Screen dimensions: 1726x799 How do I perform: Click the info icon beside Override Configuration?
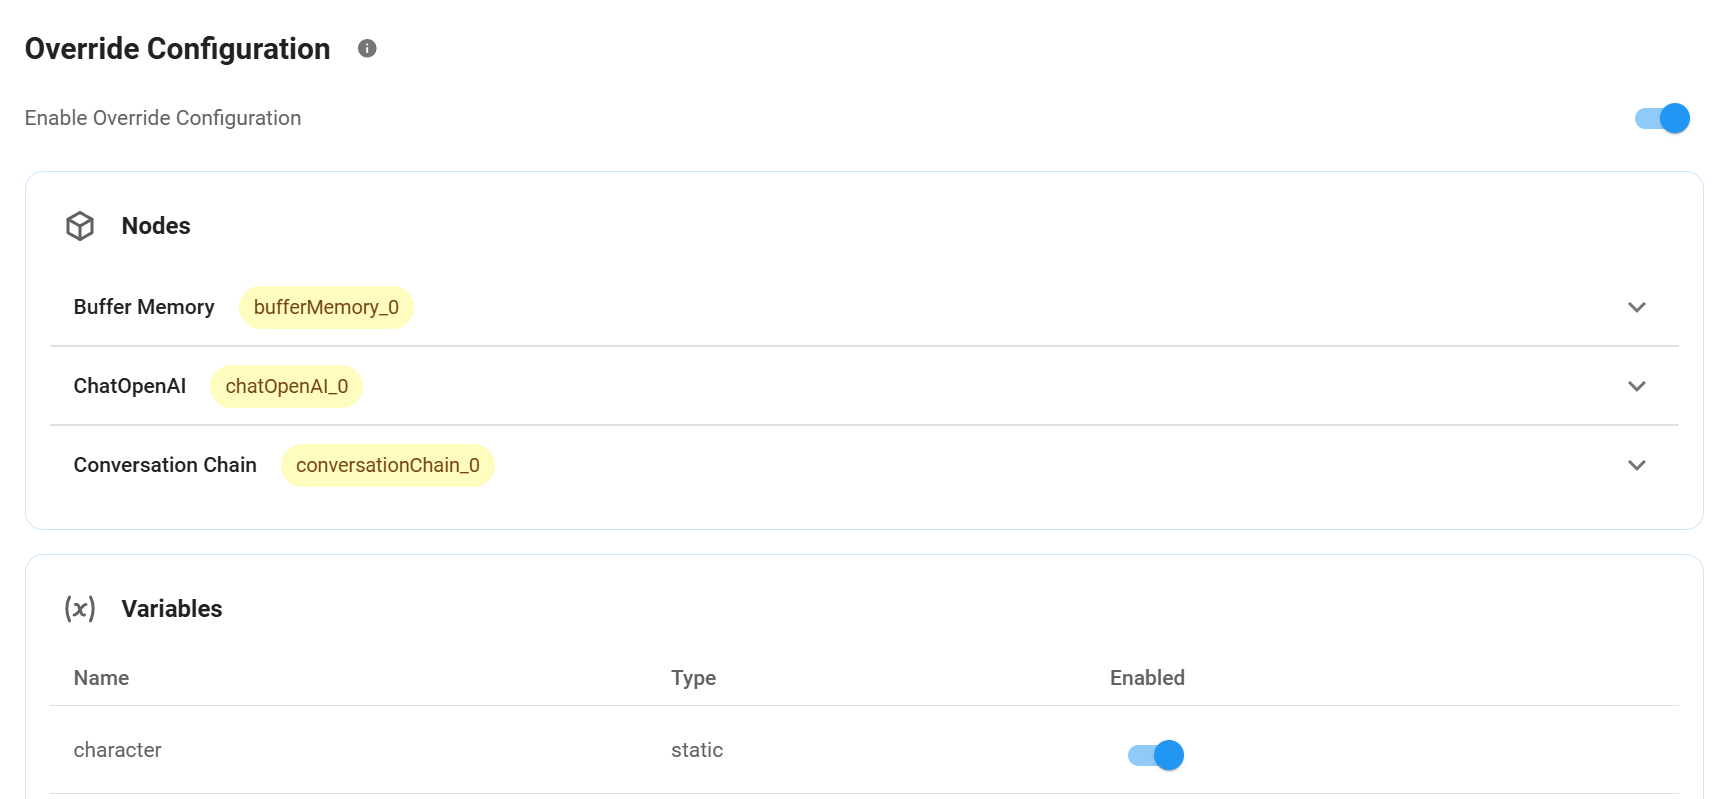coord(367,48)
